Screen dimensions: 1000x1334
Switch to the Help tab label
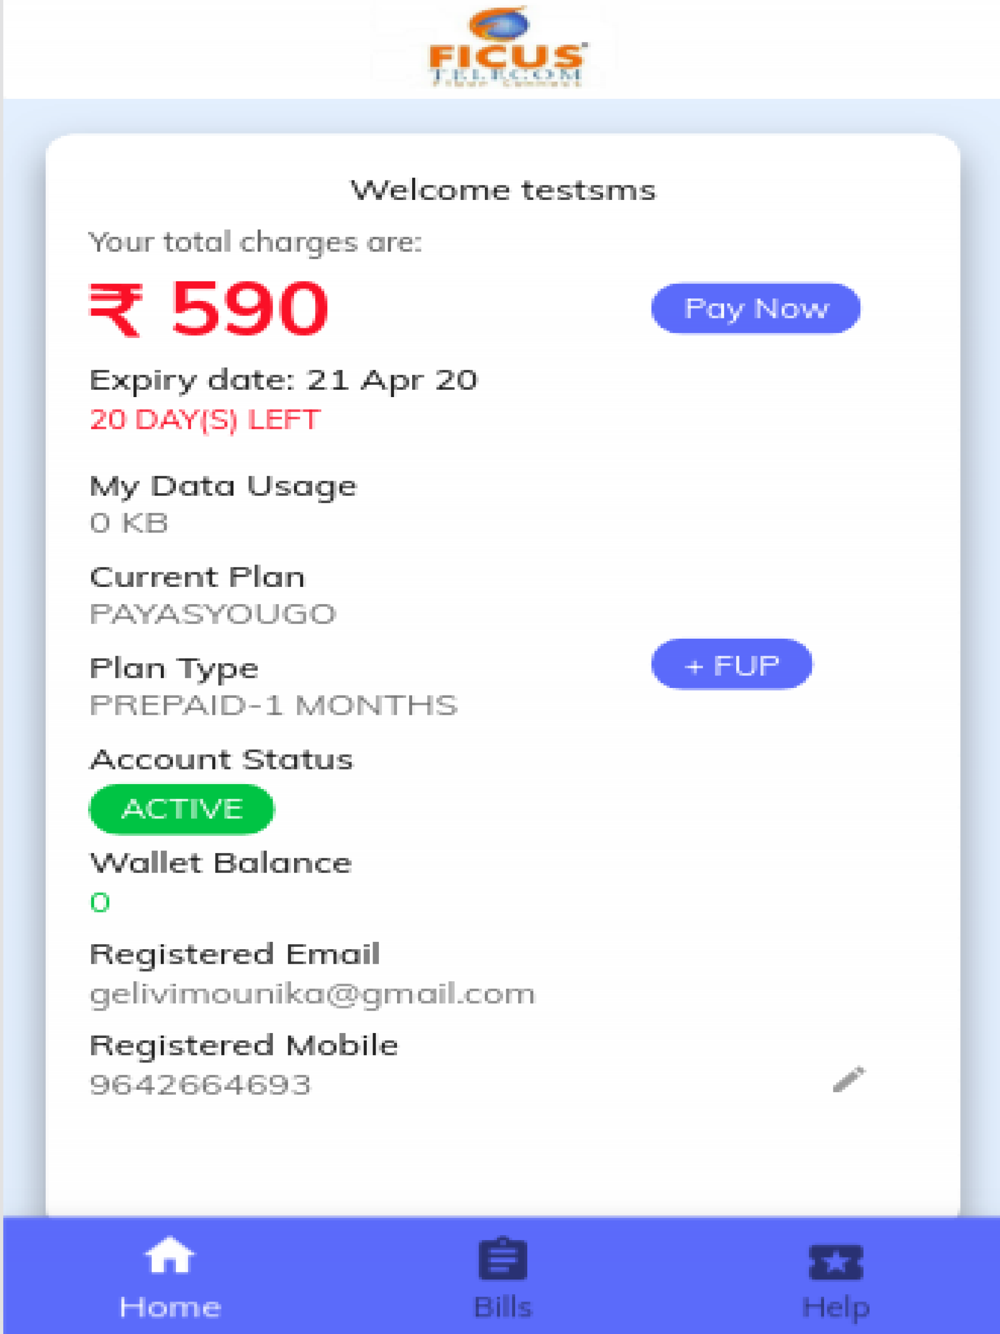pos(836,1307)
